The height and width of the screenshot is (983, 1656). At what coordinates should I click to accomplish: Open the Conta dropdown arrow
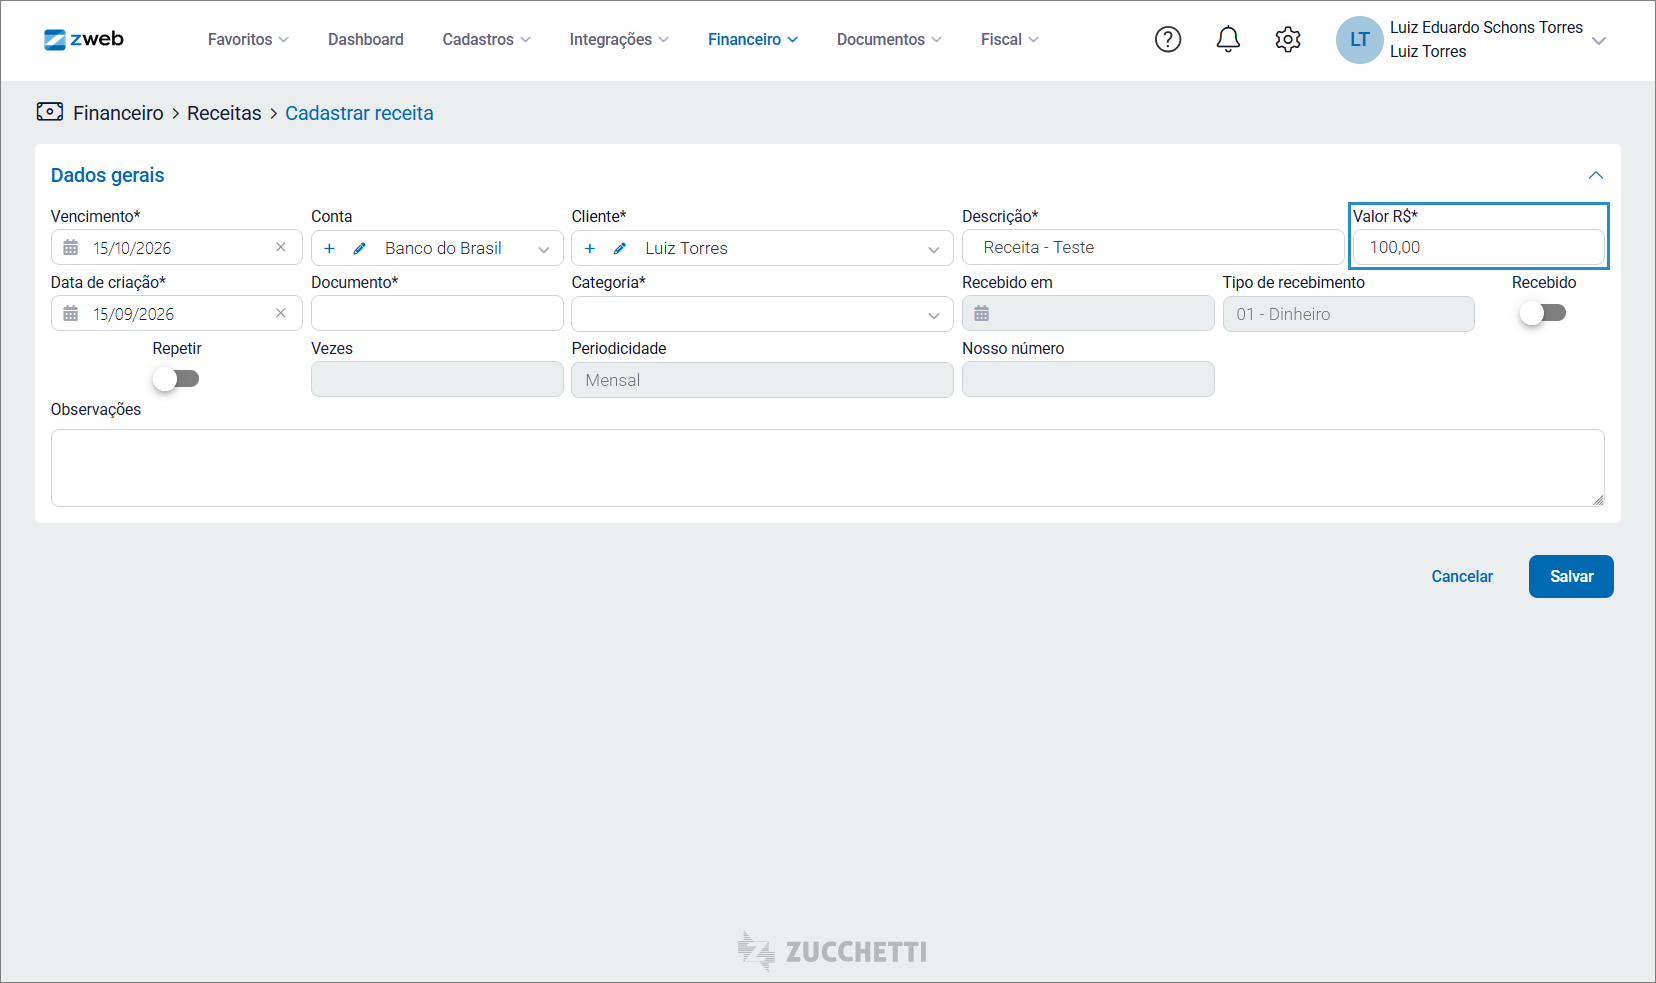click(544, 249)
